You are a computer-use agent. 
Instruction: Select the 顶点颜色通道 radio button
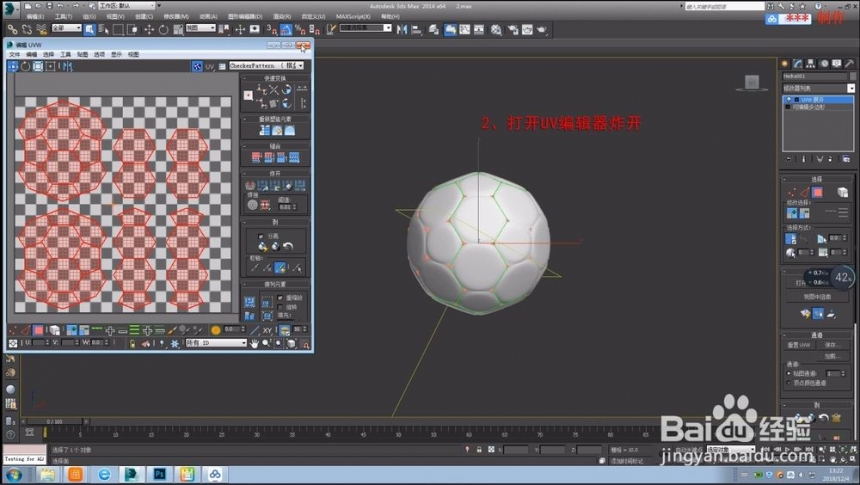(789, 383)
